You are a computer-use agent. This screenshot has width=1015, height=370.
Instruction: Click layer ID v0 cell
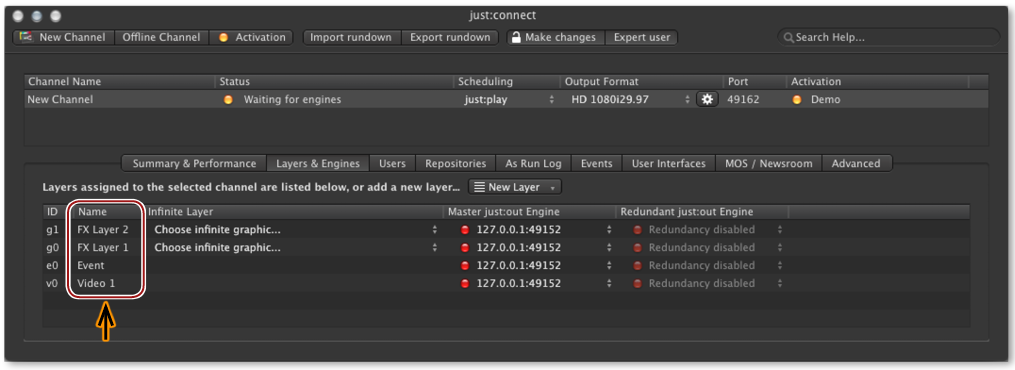pyautogui.click(x=52, y=283)
